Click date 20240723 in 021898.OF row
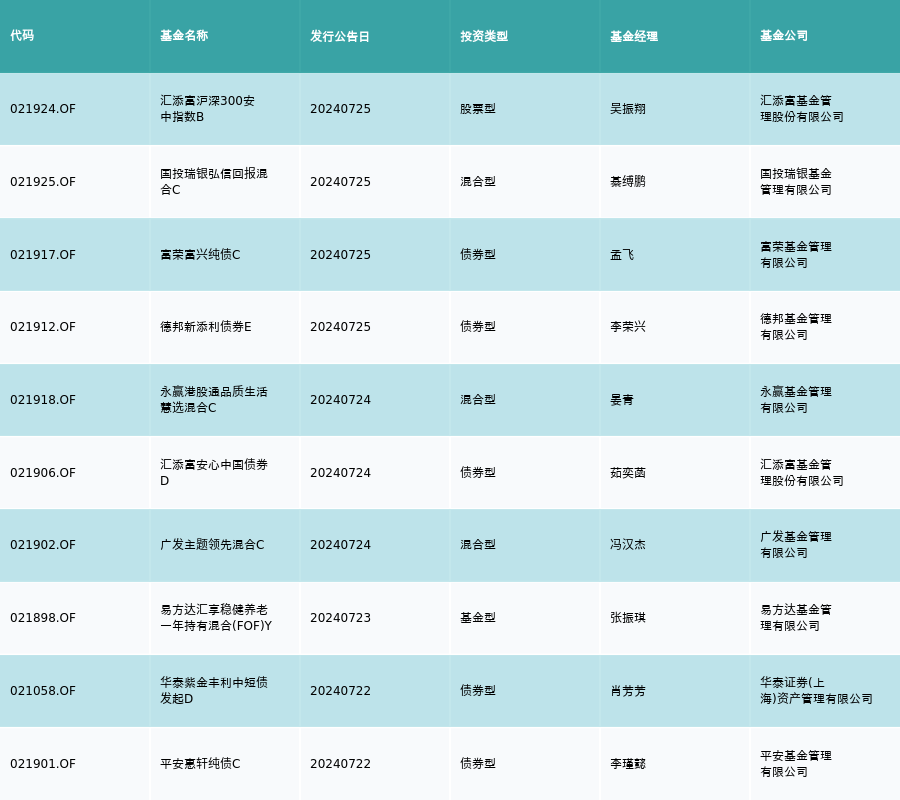 coord(340,618)
